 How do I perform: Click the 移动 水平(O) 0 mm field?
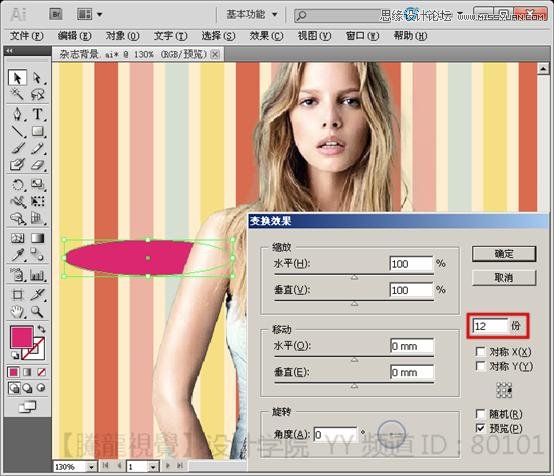tap(412, 346)
